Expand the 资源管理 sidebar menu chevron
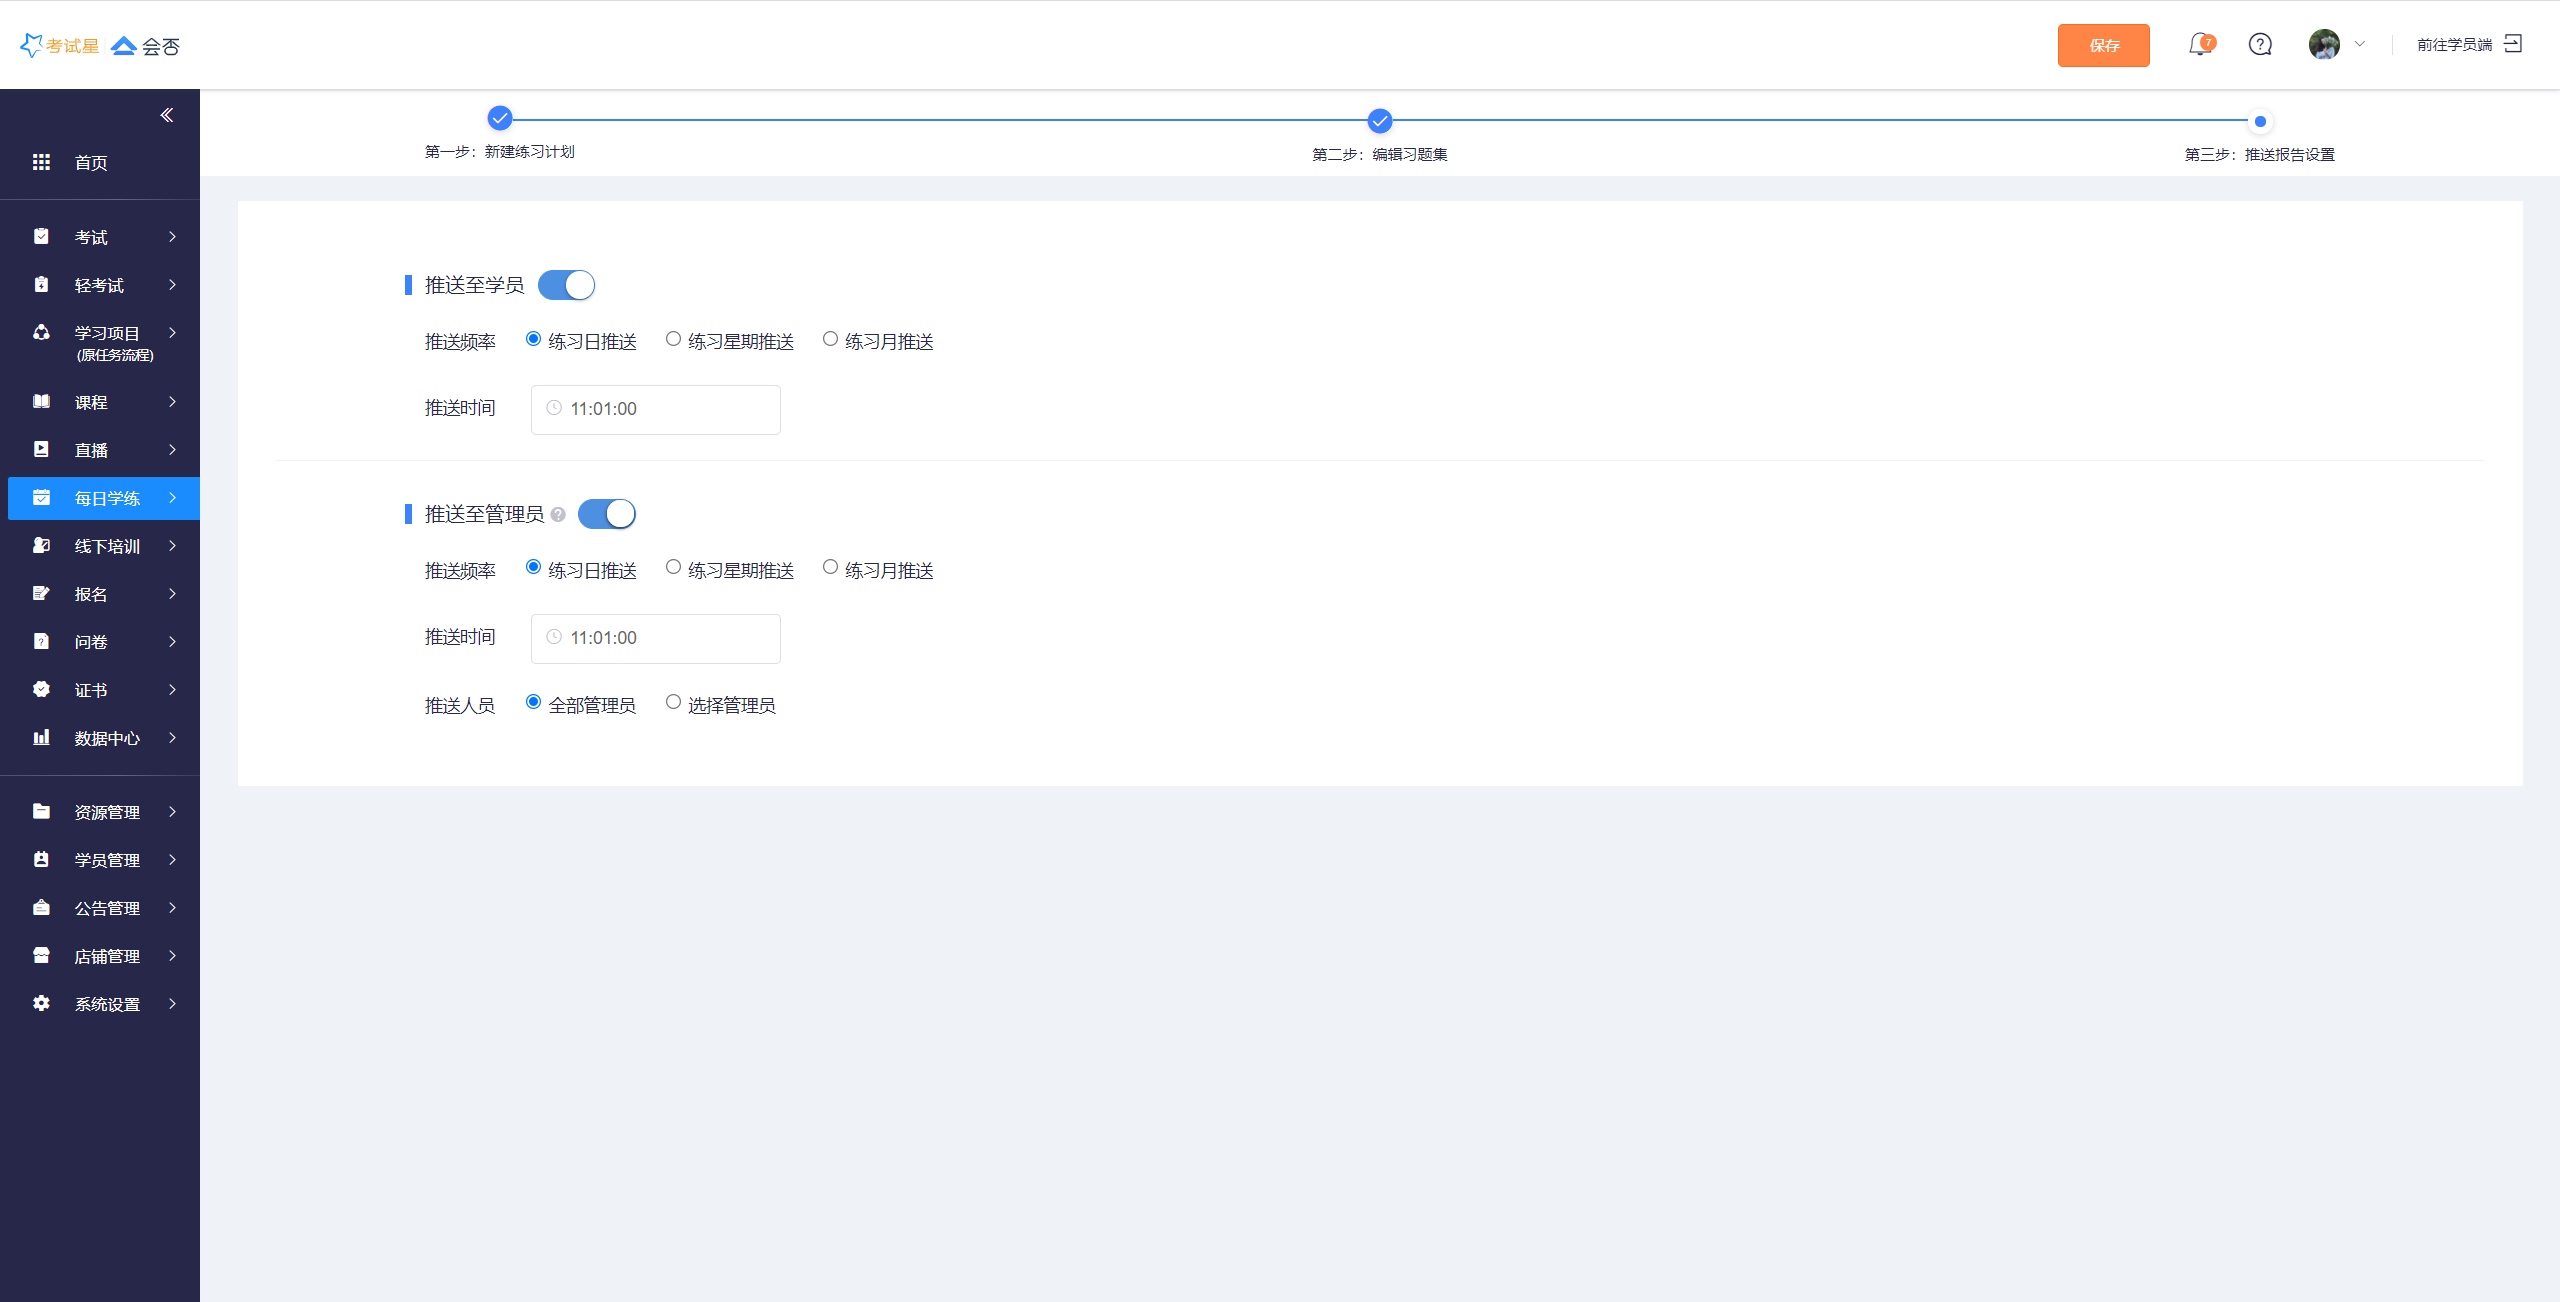Screen dimensions: 2560x1302 tap(172, 812)
